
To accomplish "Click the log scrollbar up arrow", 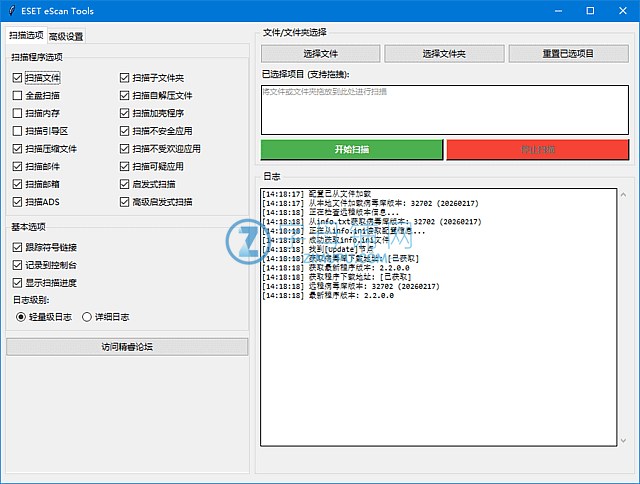I will [625, 192].
